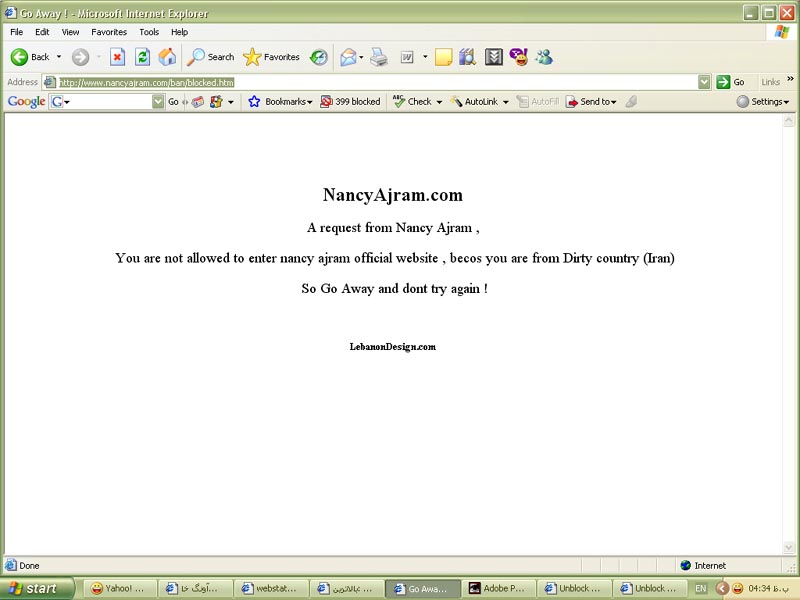800x600 pixels.
Task: Open the Favorites menu
Action: coord(109,32)
